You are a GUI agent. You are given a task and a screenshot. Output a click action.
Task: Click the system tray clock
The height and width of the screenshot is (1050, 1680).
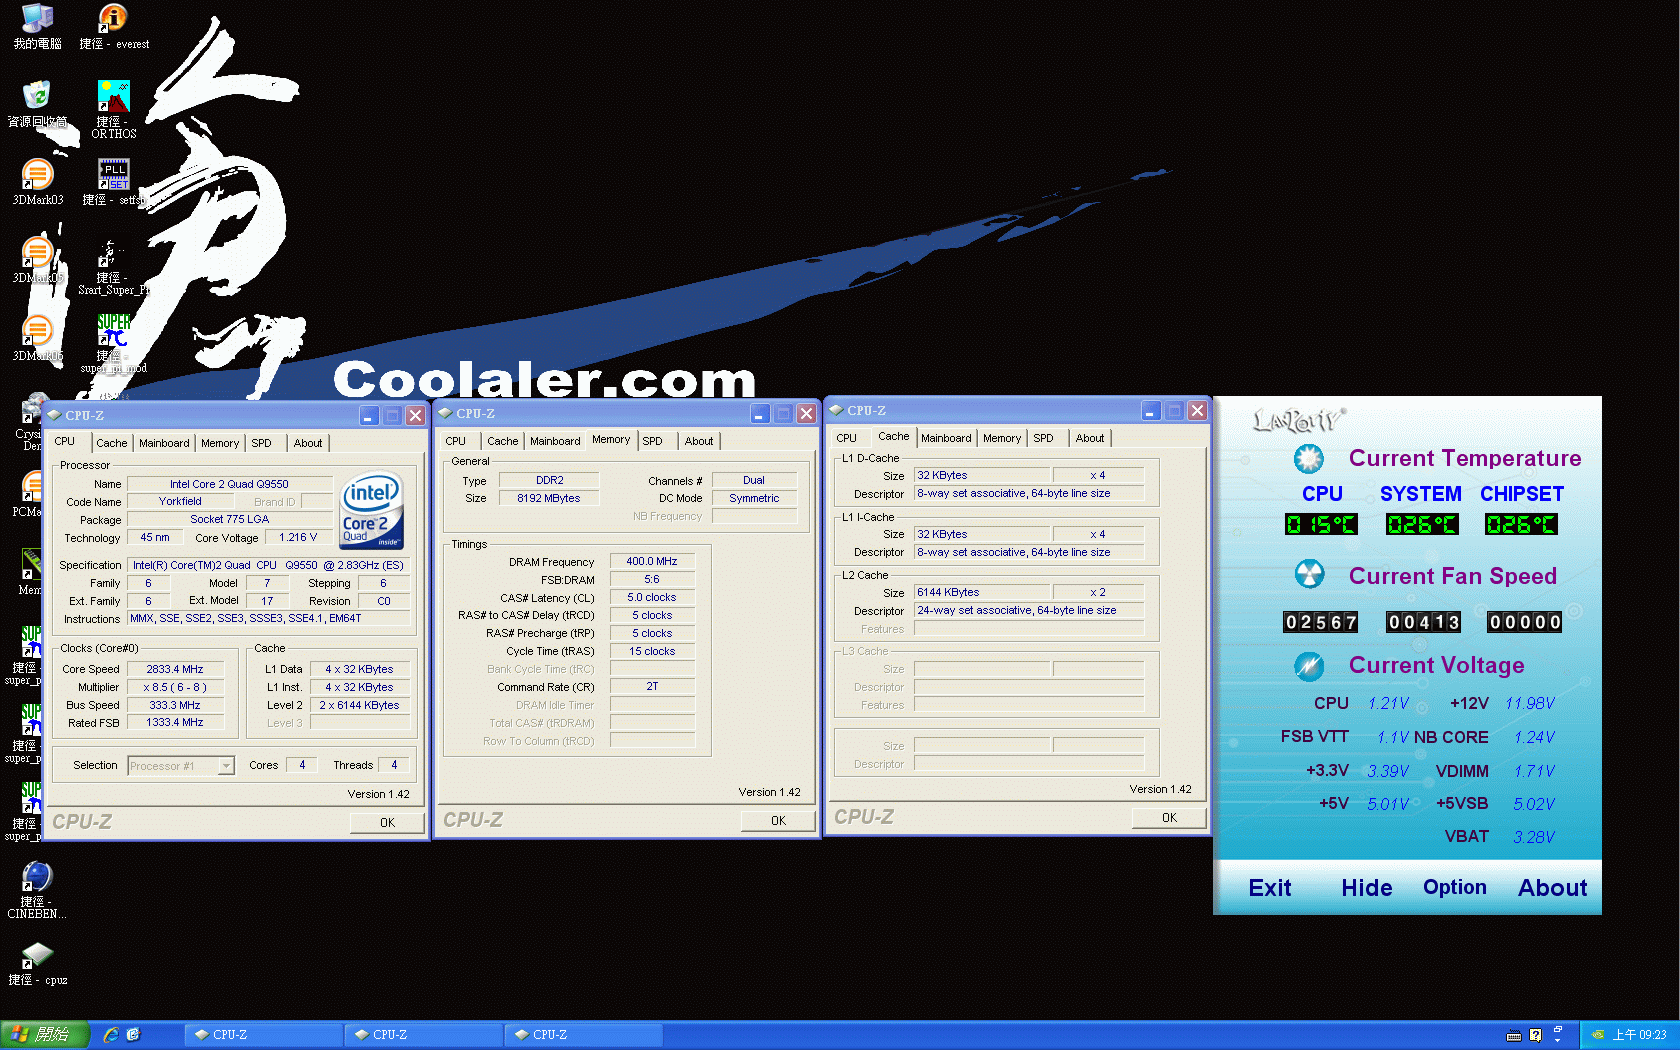pyautogui.click(x=1639, y=1035)
